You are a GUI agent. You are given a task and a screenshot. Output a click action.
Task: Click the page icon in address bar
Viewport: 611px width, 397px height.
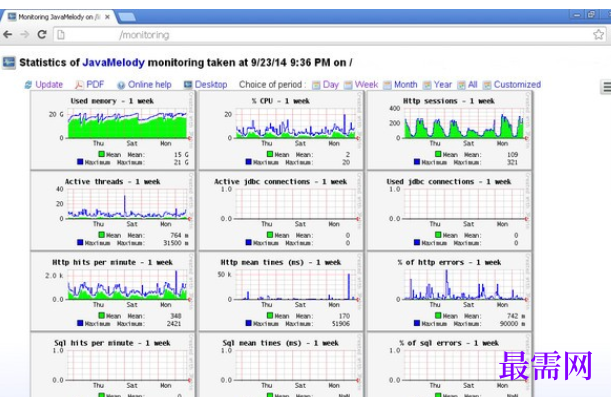point(61,35)
